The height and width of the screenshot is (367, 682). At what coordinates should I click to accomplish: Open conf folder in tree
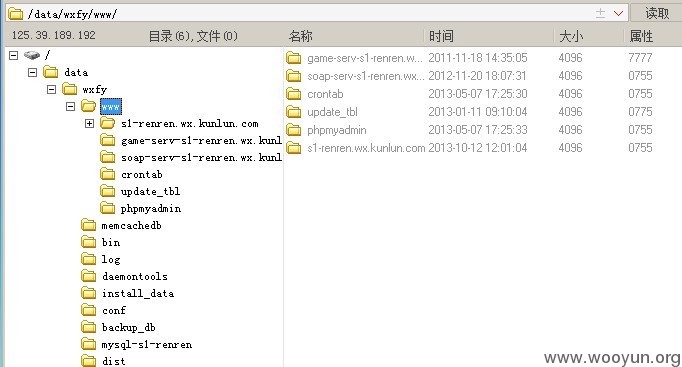click(114, 310)
